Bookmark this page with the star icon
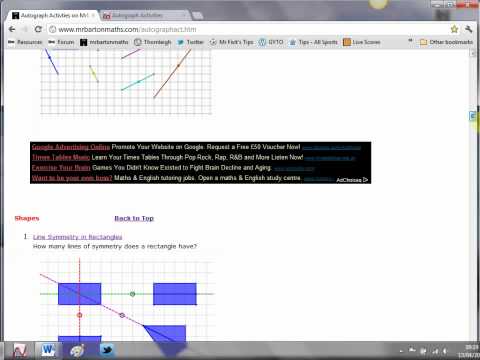Screen dimensions: 480x360 [x=454, y=29]
